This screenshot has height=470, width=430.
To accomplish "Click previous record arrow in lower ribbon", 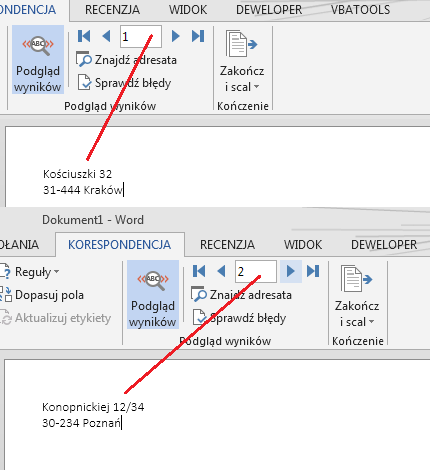I will (x=221, y=271).
